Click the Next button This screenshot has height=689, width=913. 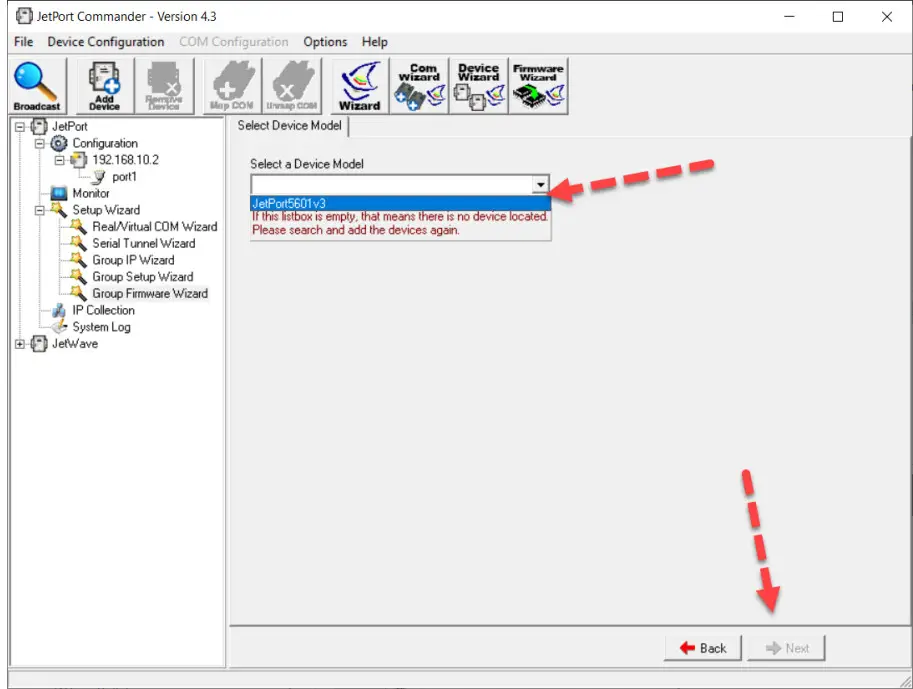tap(786, 648)
